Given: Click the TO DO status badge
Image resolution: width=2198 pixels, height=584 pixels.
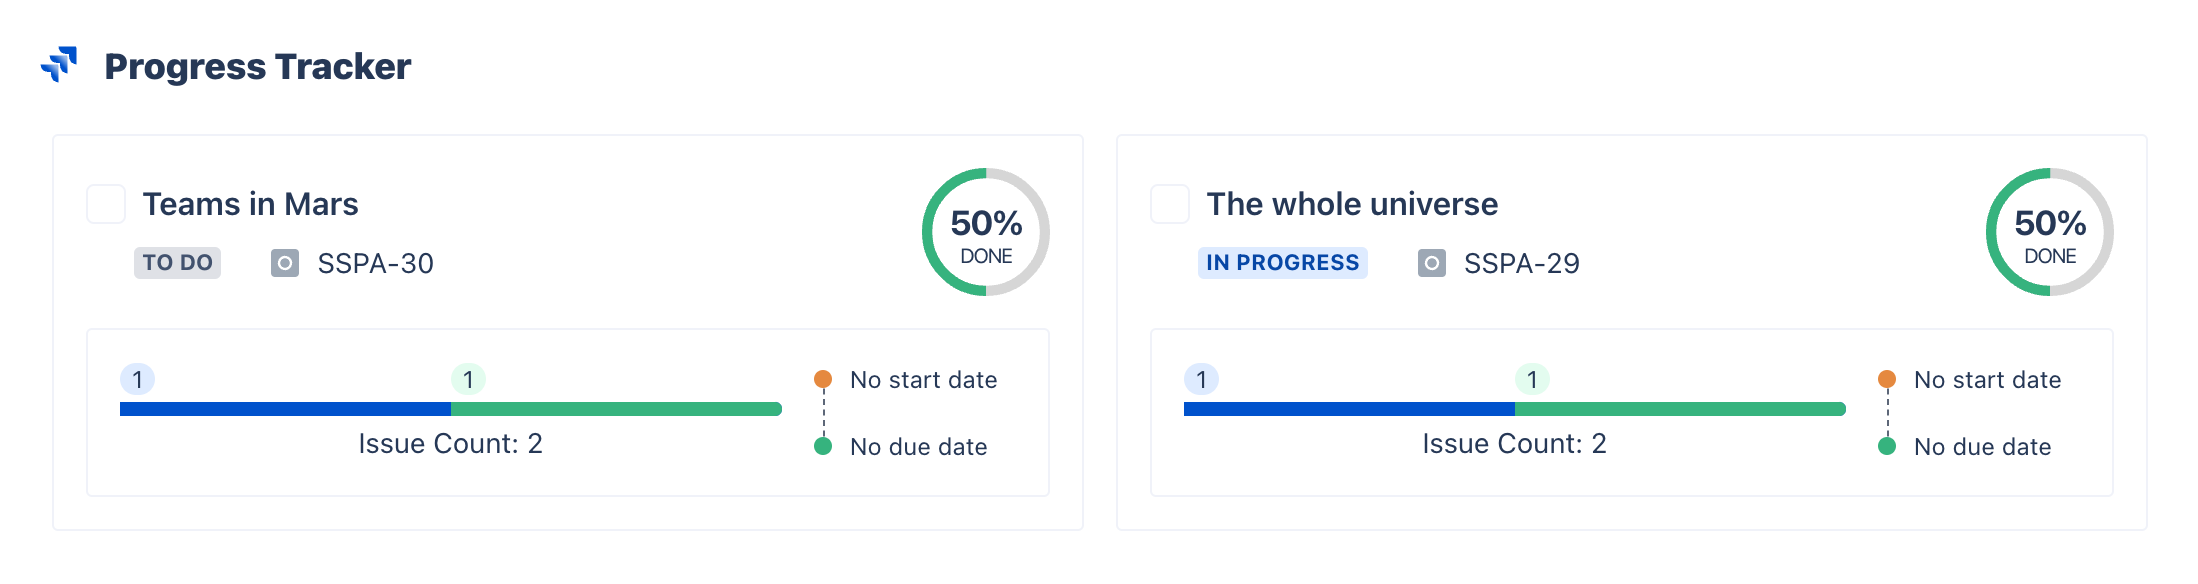Looking at the screenshot, I should click(x=177, y=262).
